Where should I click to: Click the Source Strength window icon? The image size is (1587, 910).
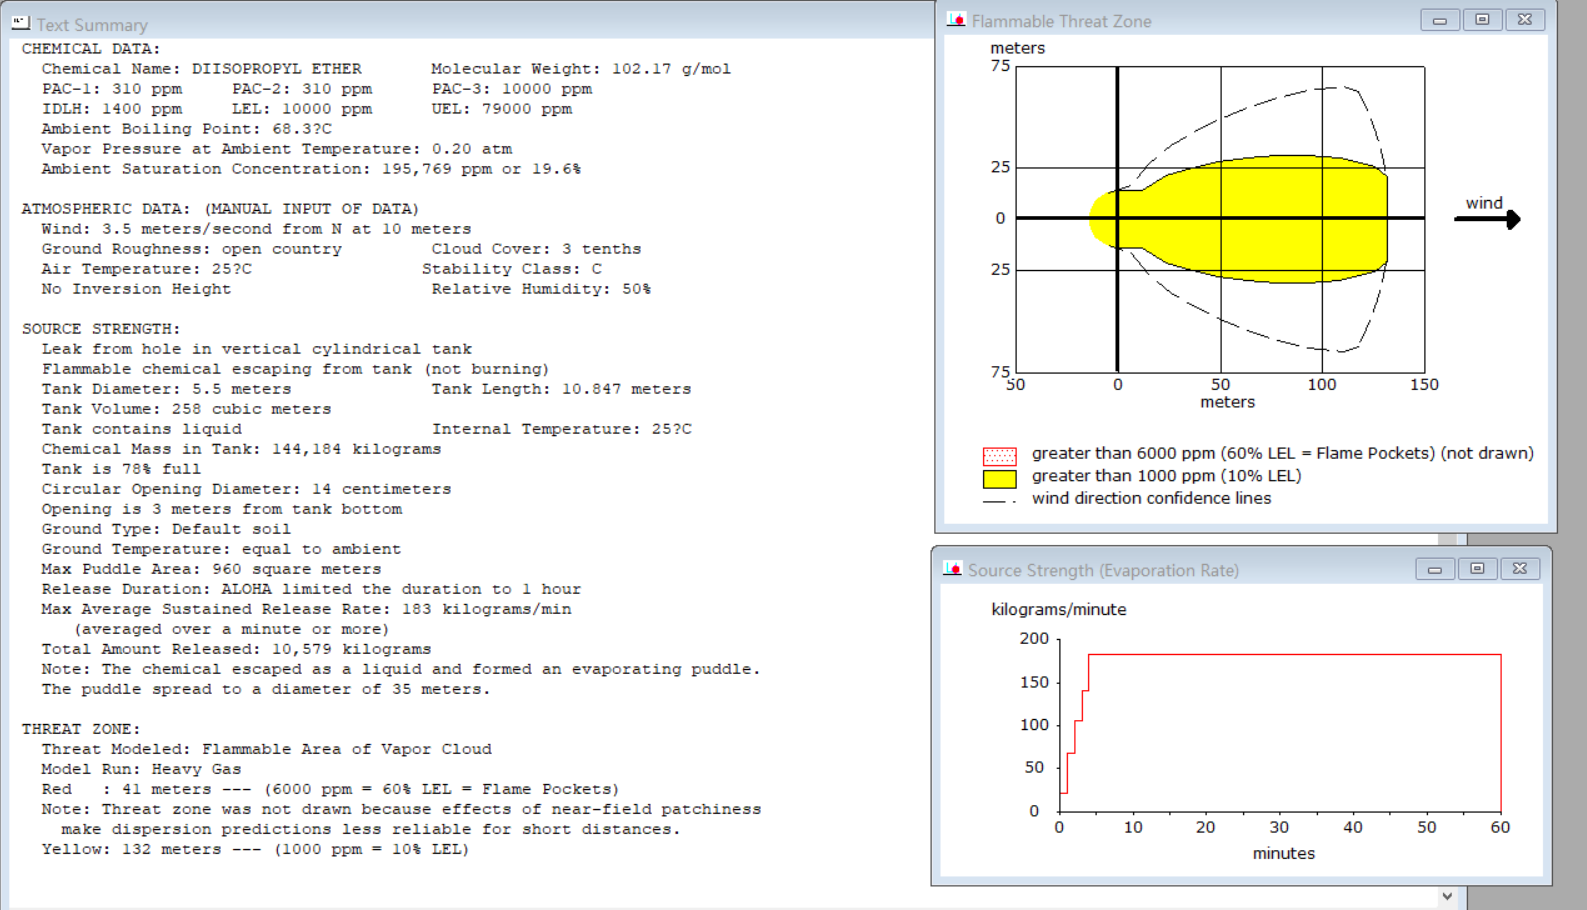952,569
